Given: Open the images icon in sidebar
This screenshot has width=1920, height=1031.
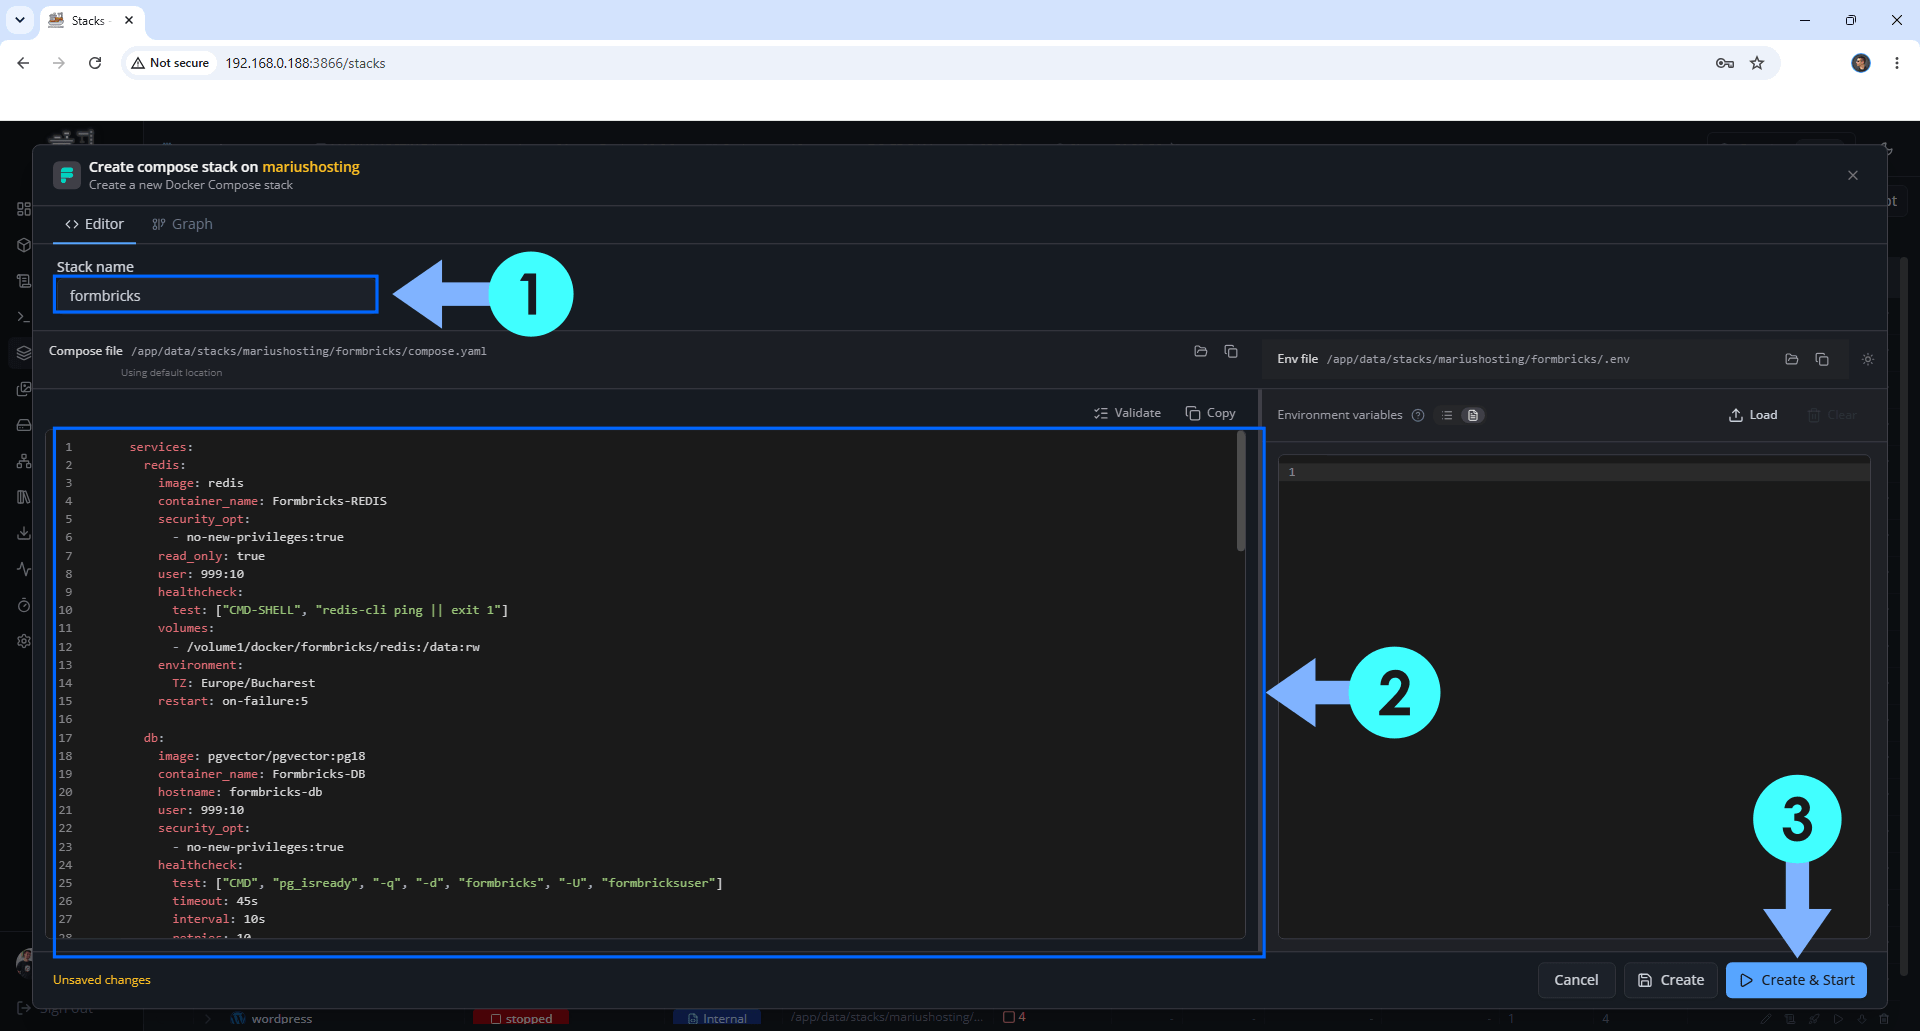Looking at the screenshot, I should (x=23, y=389).
